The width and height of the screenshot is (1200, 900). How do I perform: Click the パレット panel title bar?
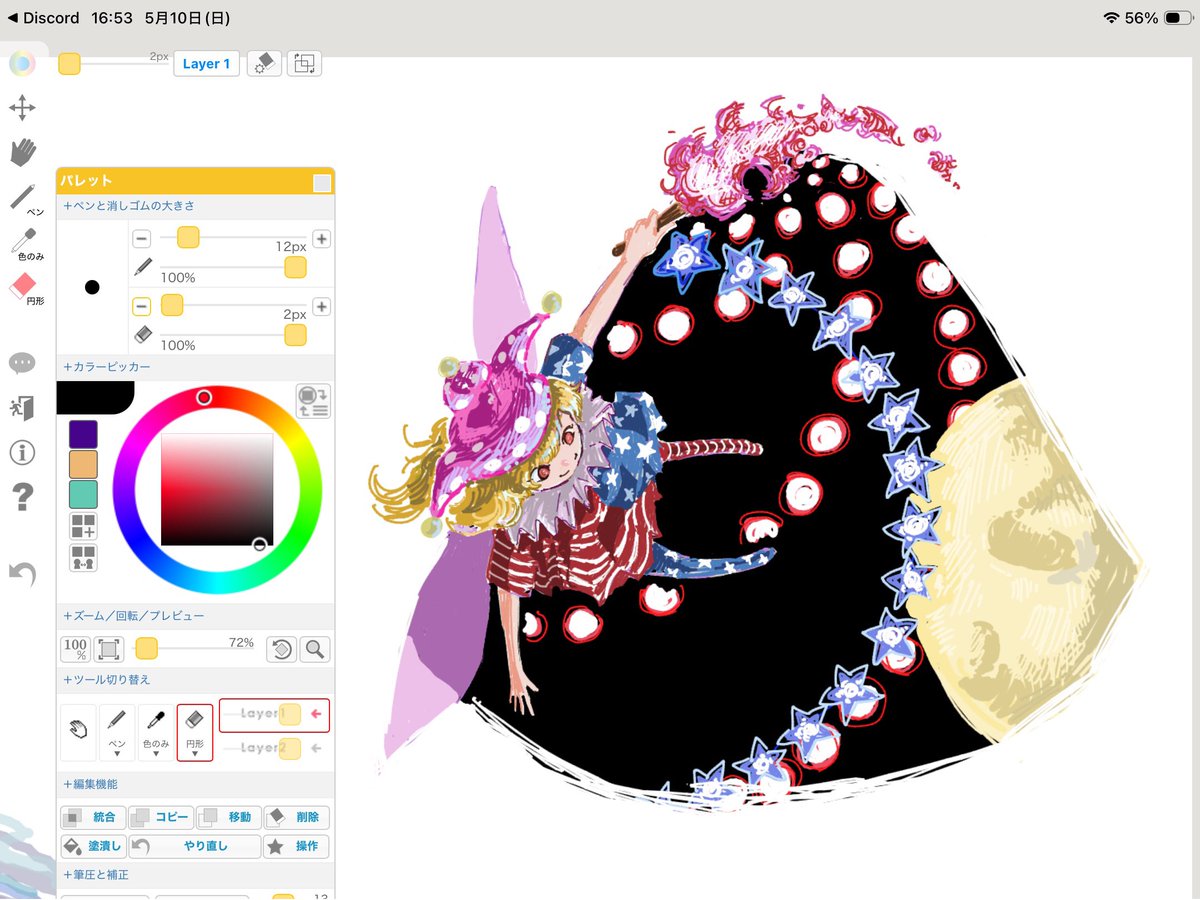[195, 181]
